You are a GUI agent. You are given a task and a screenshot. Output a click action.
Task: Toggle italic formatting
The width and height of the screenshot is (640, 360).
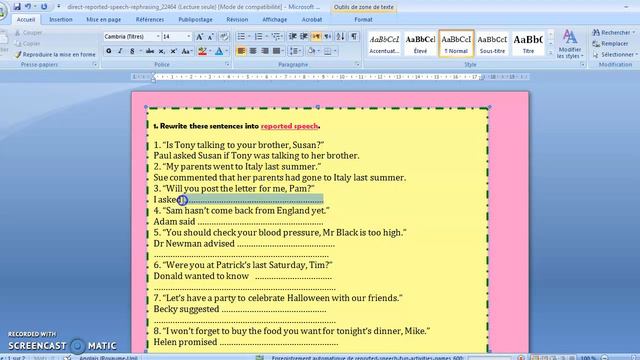coord(120,51)
